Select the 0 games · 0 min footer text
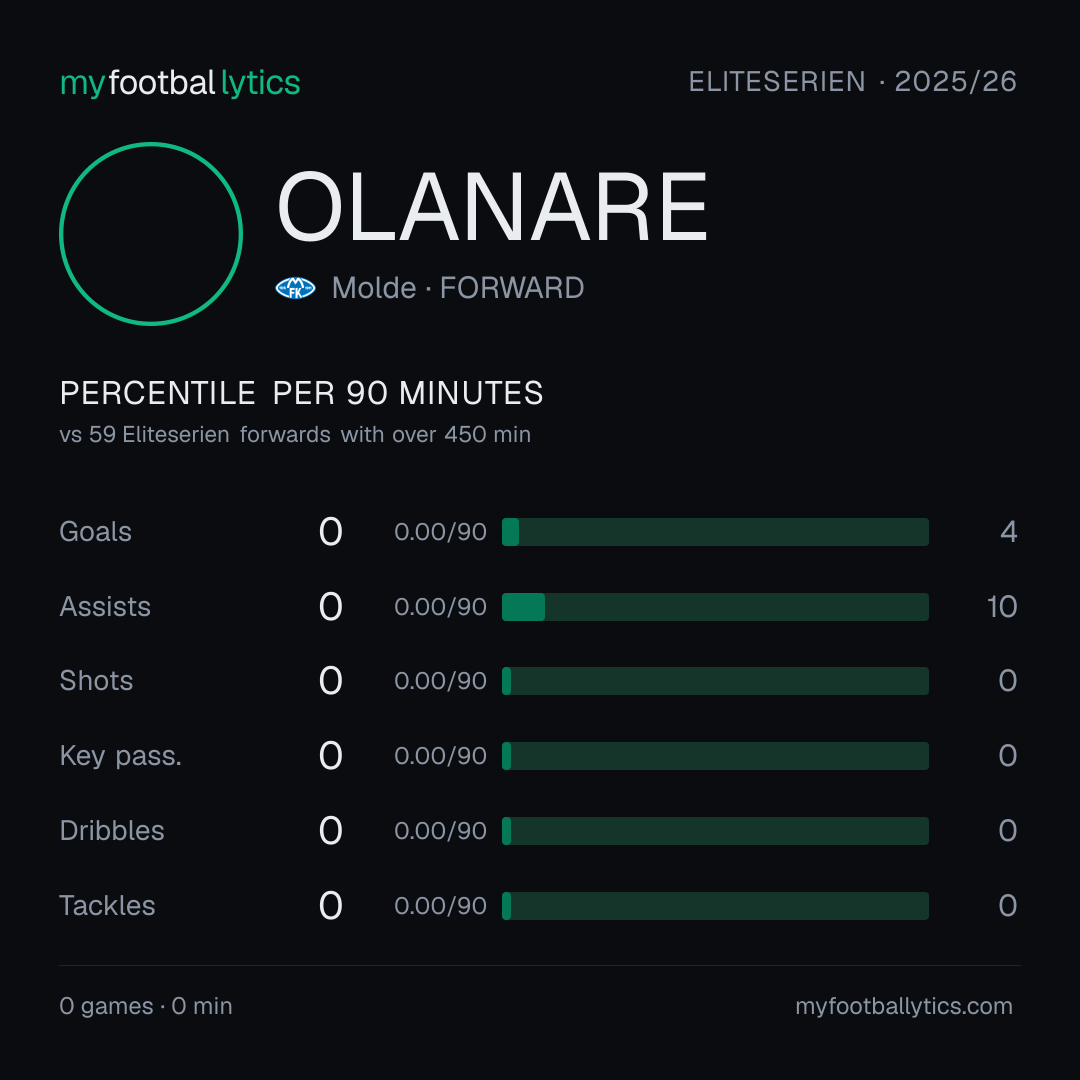The image size is (1080, 1080). click(146, 1006)
